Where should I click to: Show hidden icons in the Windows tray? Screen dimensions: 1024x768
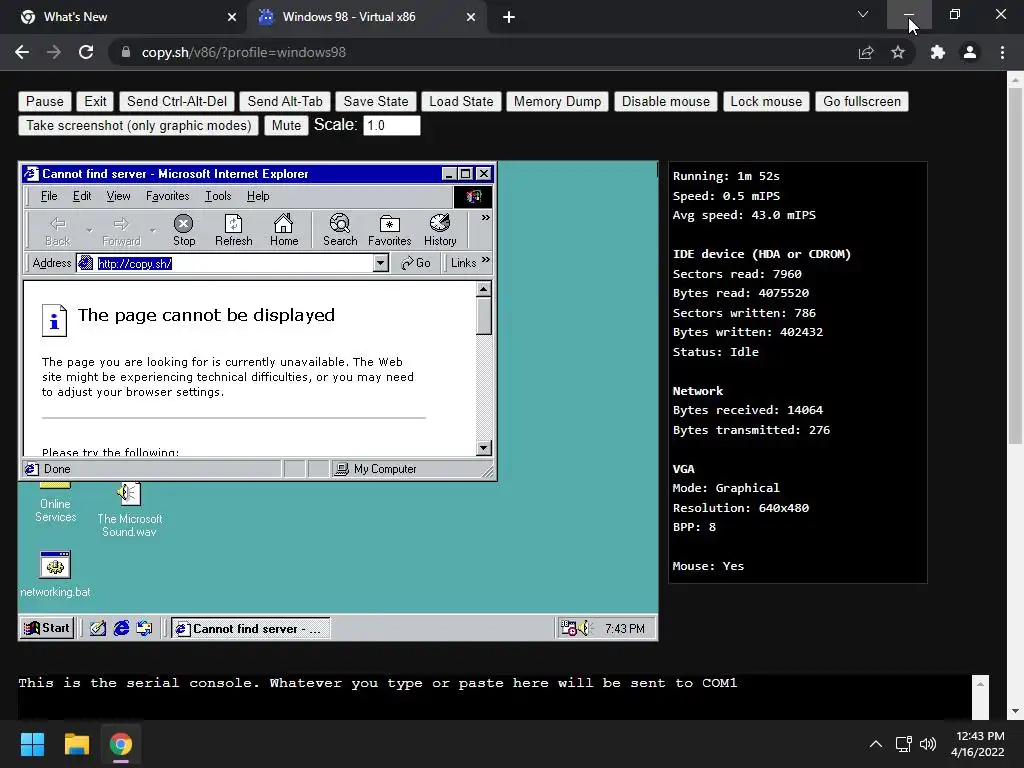coord(876,744)
